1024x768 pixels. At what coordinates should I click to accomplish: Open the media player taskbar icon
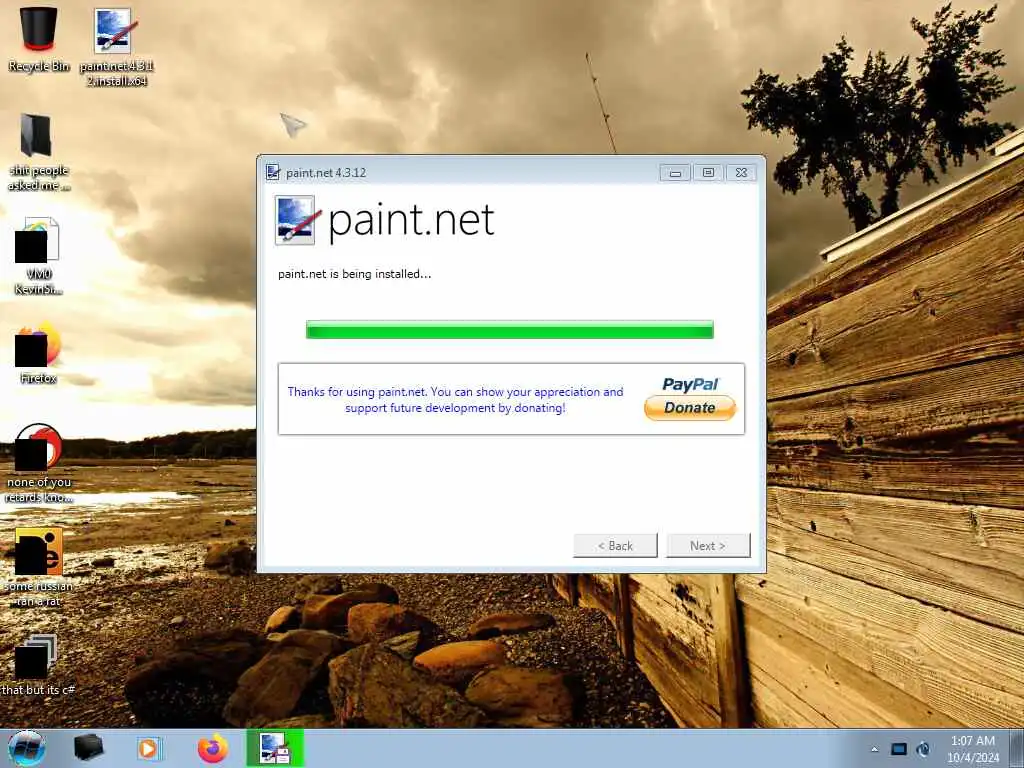[150, 748]
